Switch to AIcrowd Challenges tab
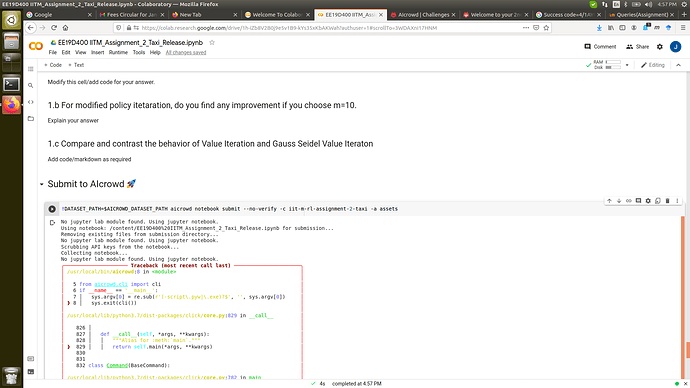Image resolution: width=690 pixels, height=388 pixels. (423, 15)
